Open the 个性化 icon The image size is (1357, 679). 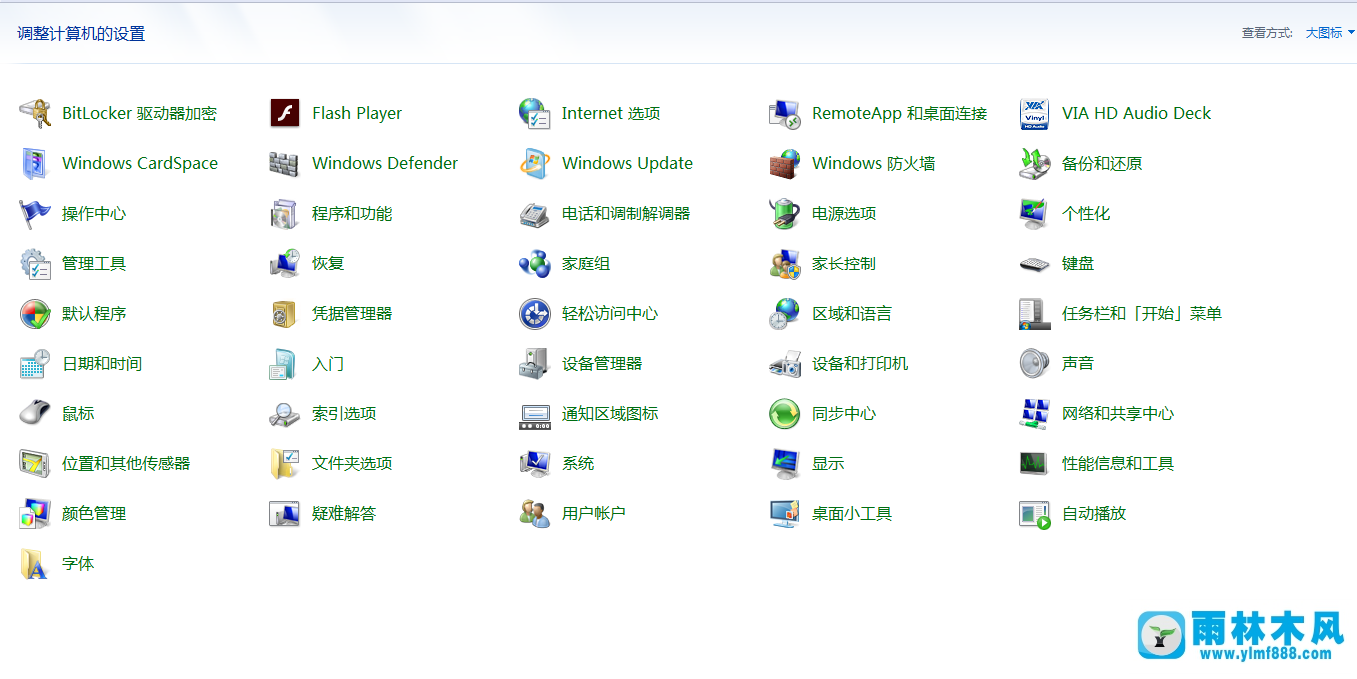(x=1035, y=214)
